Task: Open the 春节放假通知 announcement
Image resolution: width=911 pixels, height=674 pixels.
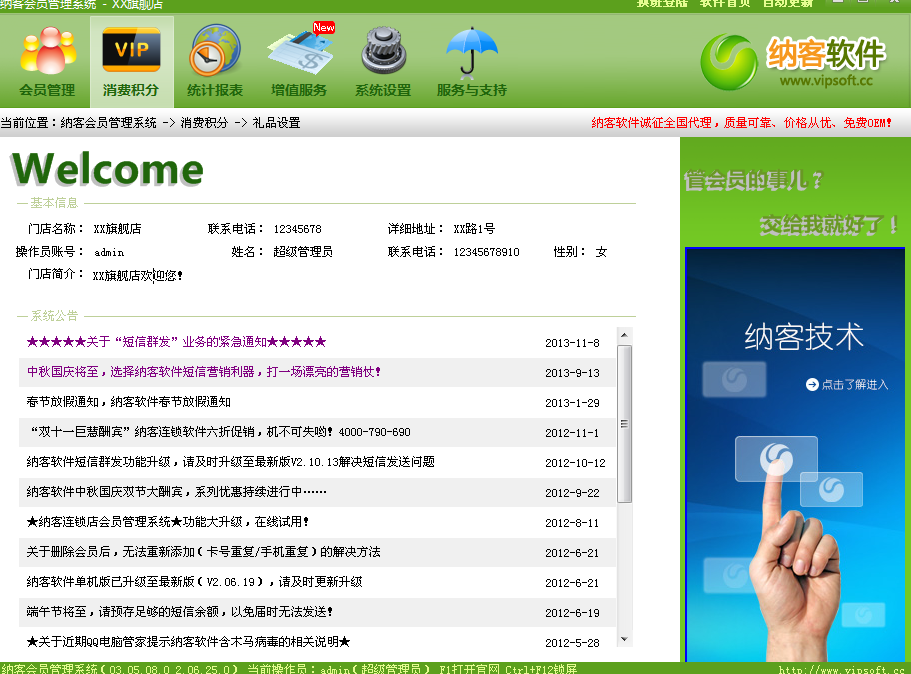Action: click(128, 402)
